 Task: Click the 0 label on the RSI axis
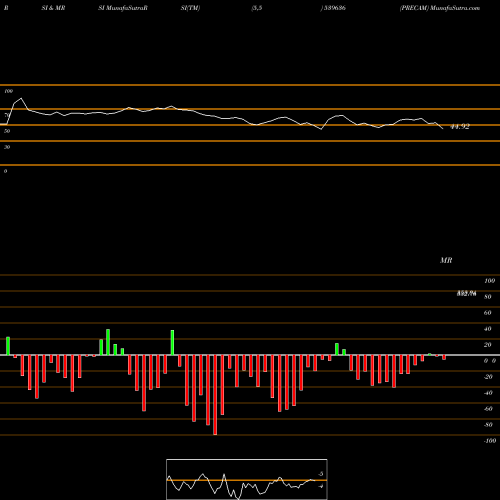tap(5, 171)
